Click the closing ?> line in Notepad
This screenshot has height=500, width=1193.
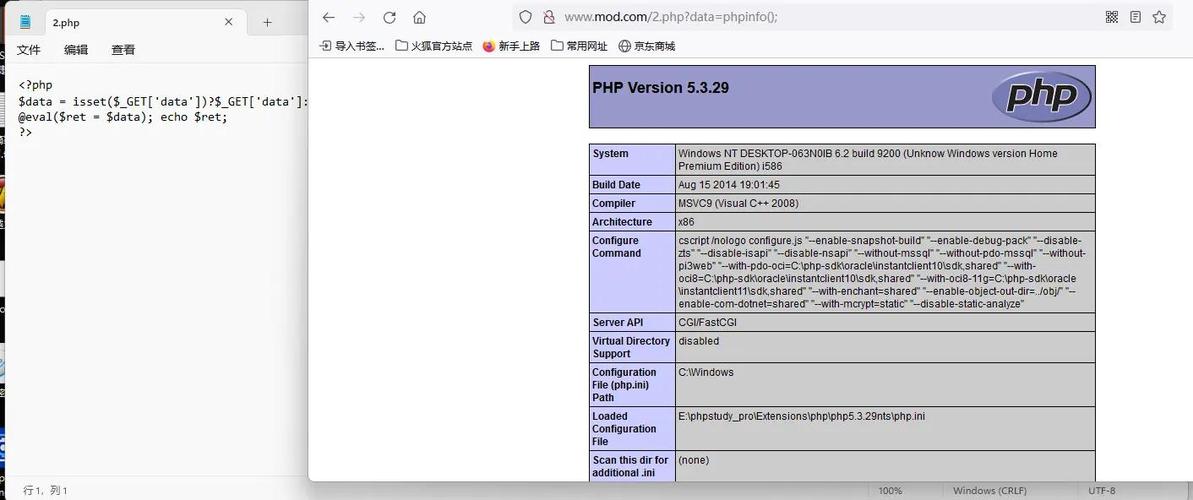[25, 132]
